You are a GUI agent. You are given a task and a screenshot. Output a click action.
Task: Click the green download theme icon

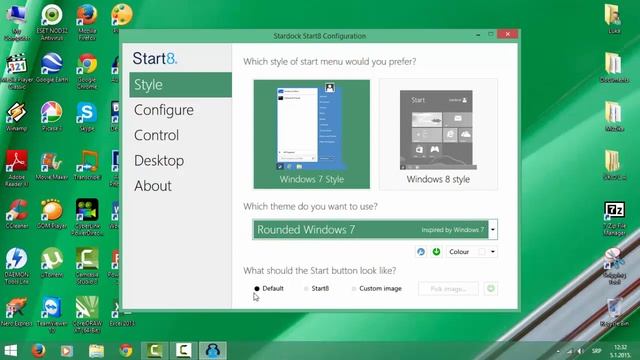tap(436, 252)
